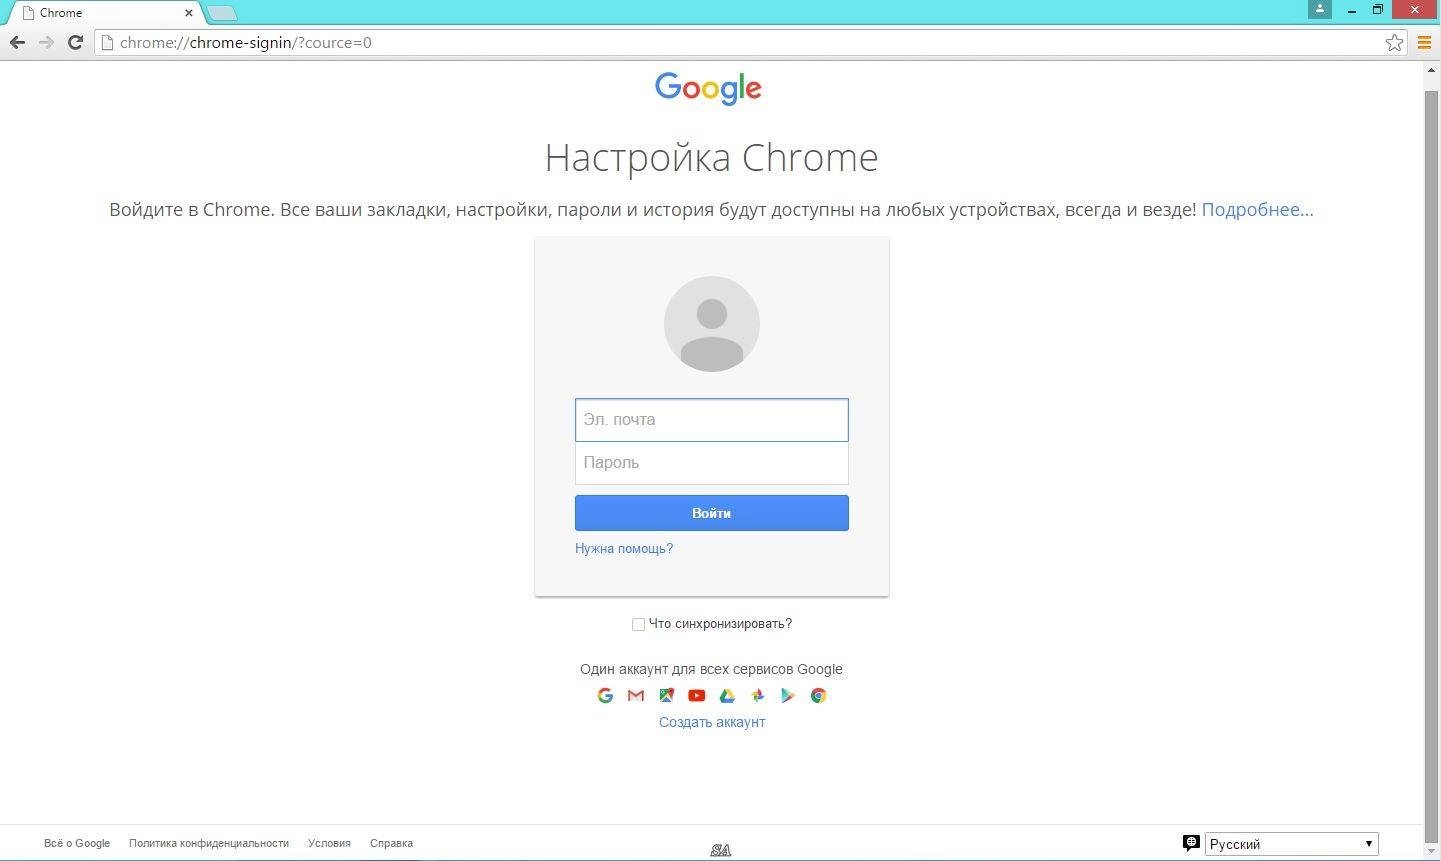Open the Русский language dropdown
The image size is (1441, 861).
pyautogui.click(x=1291, y=844)
